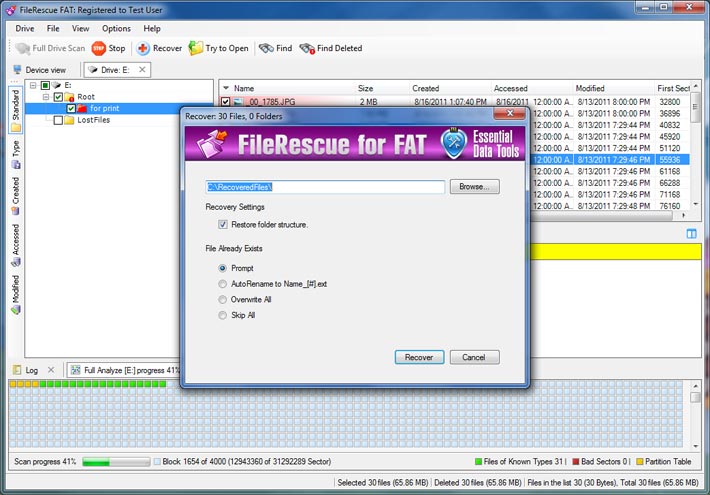Stop the scan with the Stop icon
Image resolution: width=710 pixels, height=495 pixels.
click(x=98, y=48)
